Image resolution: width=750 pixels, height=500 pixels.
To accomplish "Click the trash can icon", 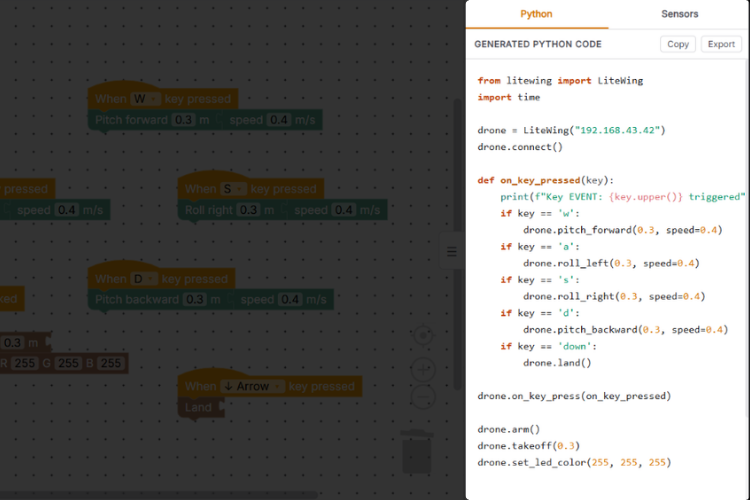I will pos(417,451).
